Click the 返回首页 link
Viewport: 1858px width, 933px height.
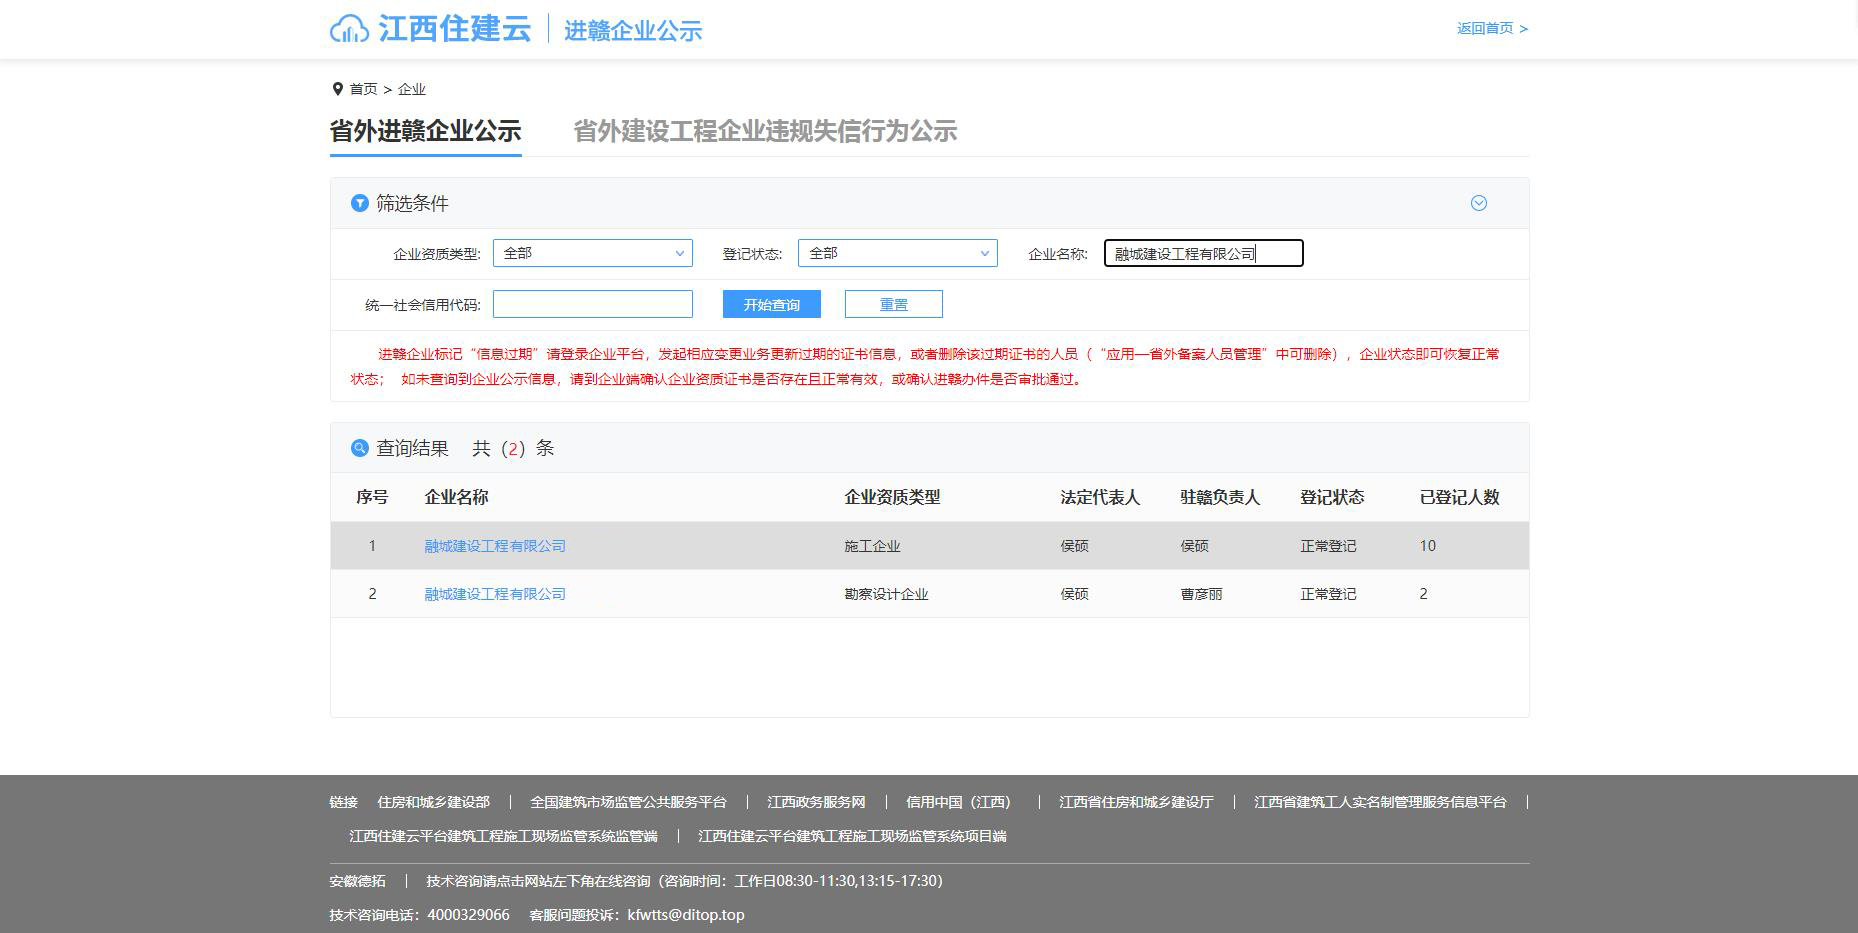1492,28
